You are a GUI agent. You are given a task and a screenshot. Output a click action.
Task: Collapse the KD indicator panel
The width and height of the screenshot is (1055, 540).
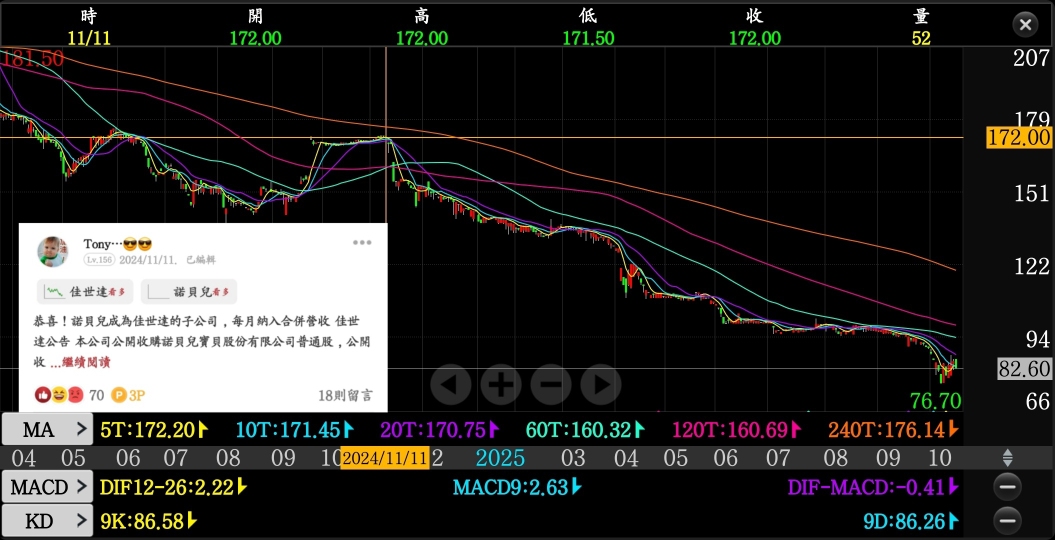click(x=1008, y=520)
